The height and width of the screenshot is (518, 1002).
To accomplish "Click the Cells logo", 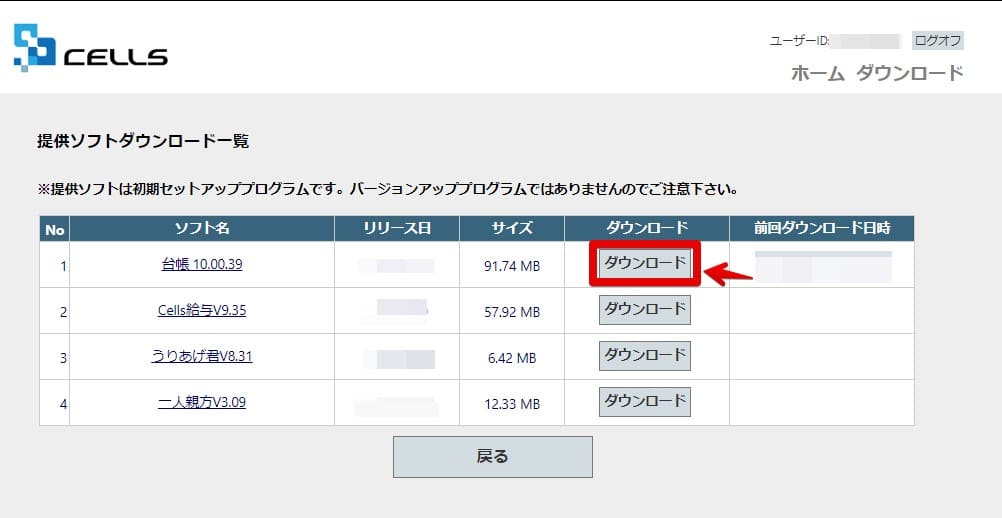I will (x=91, y=47).
